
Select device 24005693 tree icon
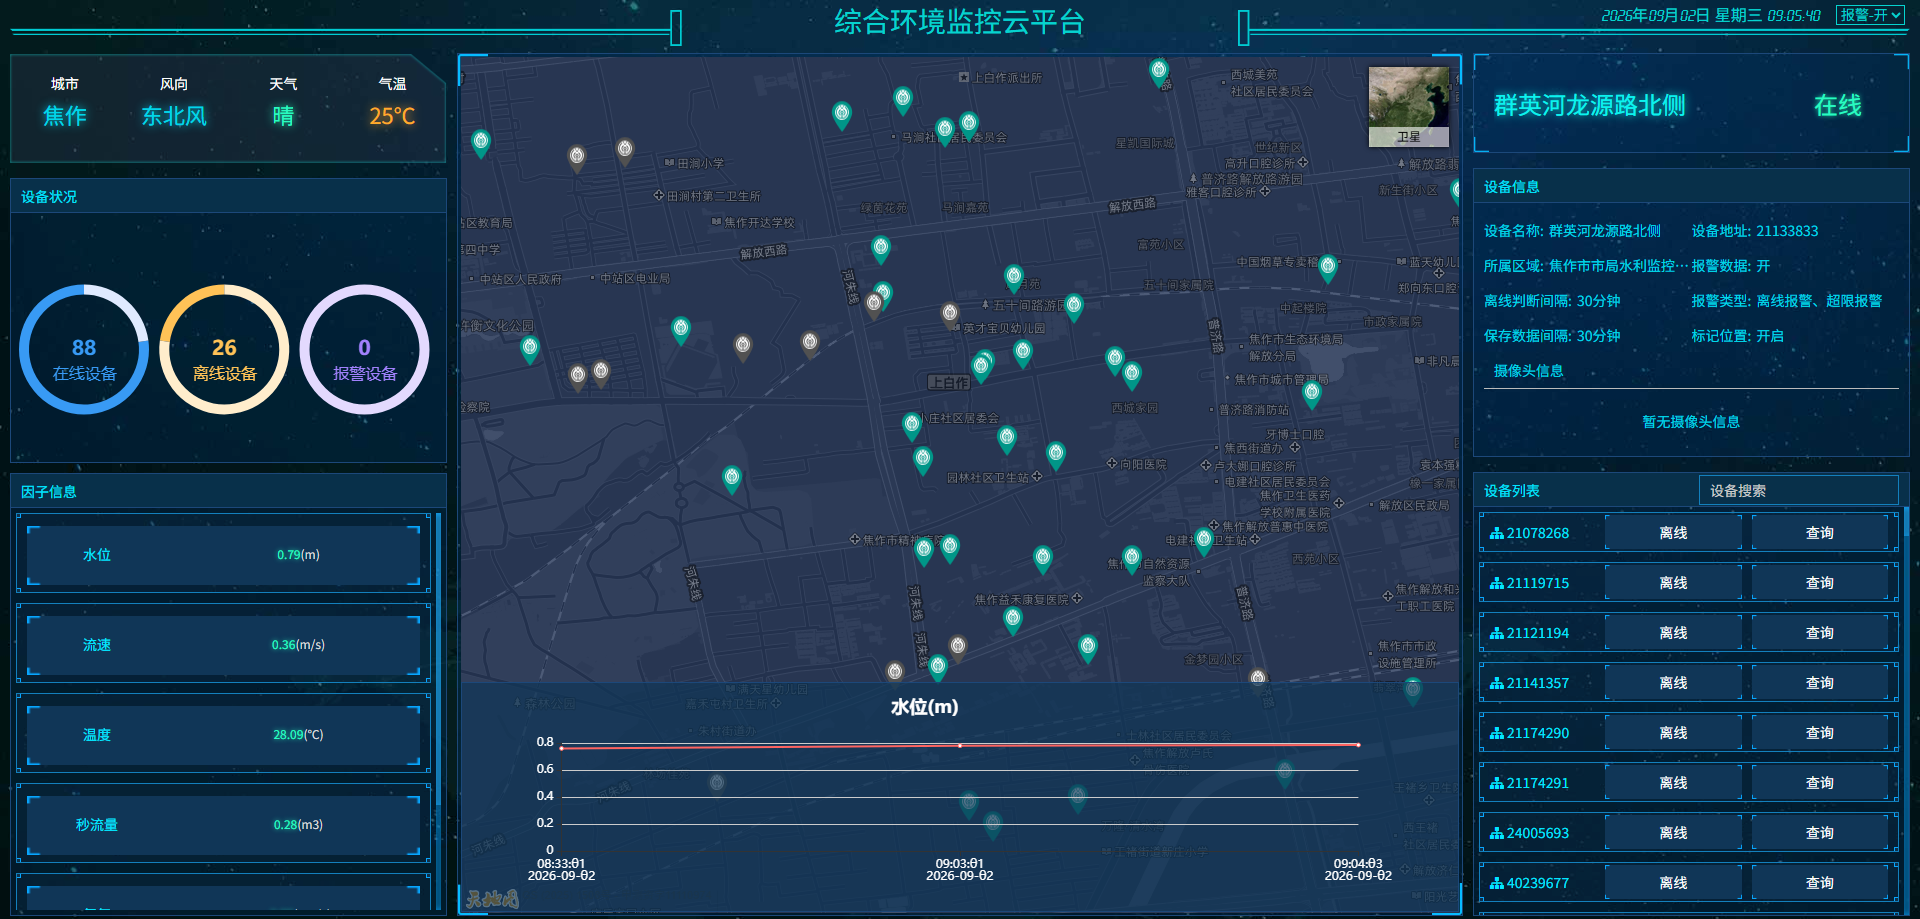1497,834
